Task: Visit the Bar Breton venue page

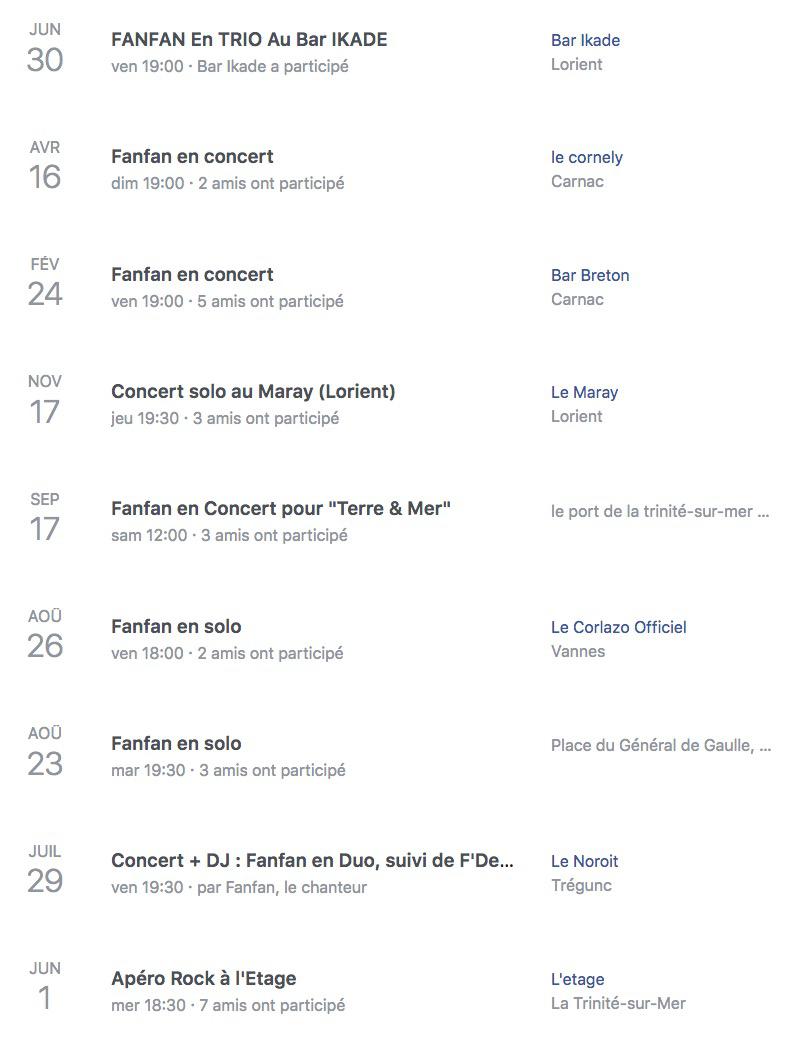Action: (x=590, y=275)
